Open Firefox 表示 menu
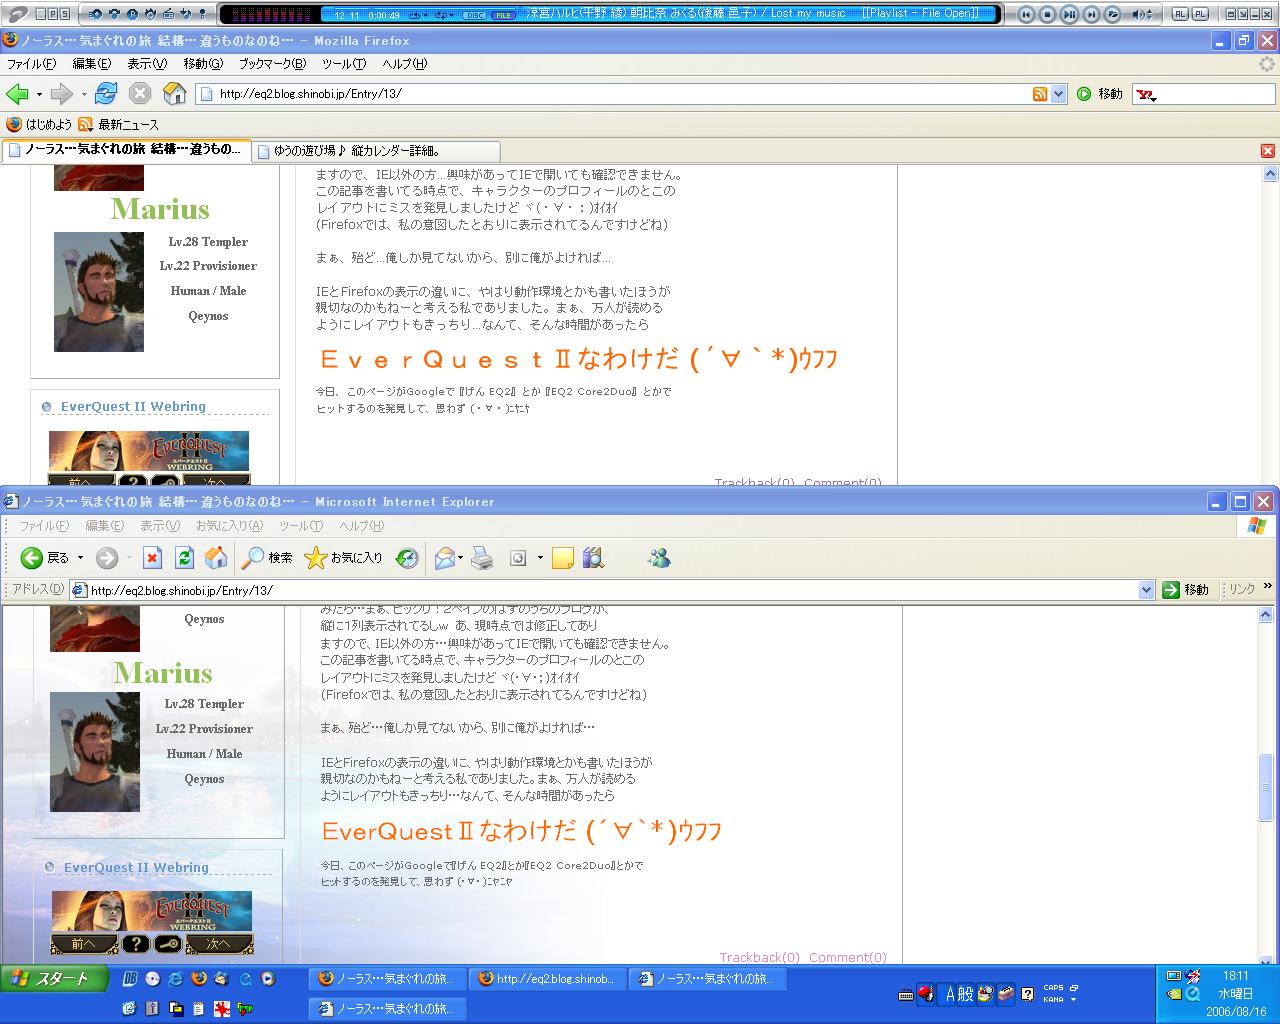1280x1024 pixels. pos(146,64)
